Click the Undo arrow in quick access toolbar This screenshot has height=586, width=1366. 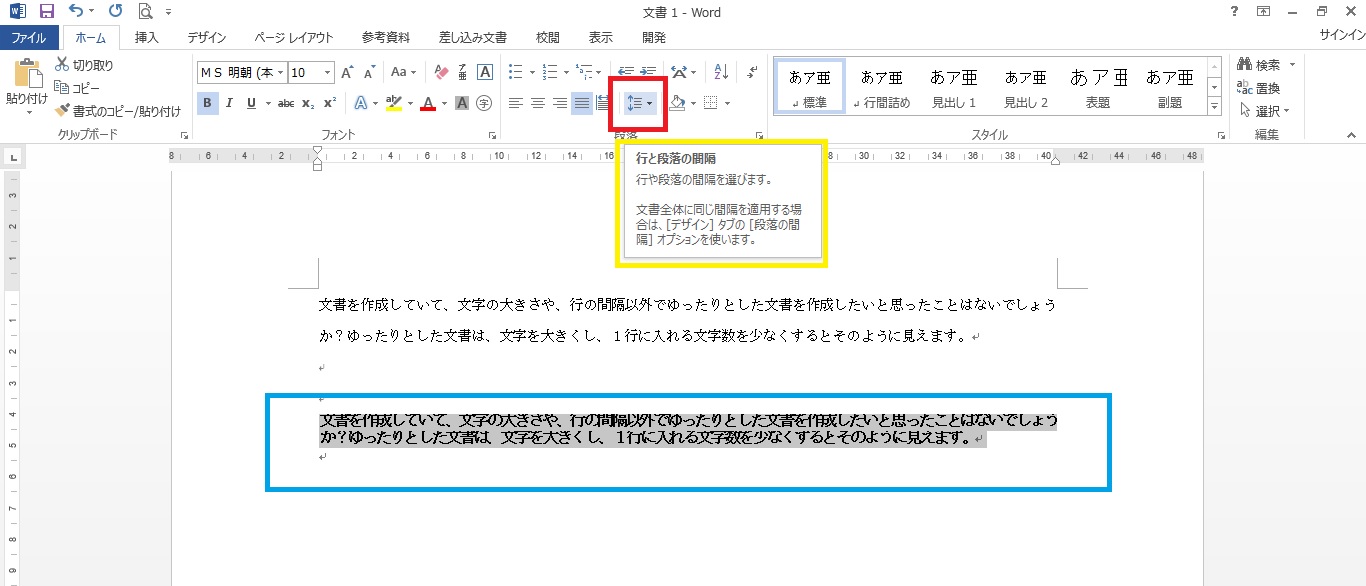pyautogui.click(x=77, y=12)
